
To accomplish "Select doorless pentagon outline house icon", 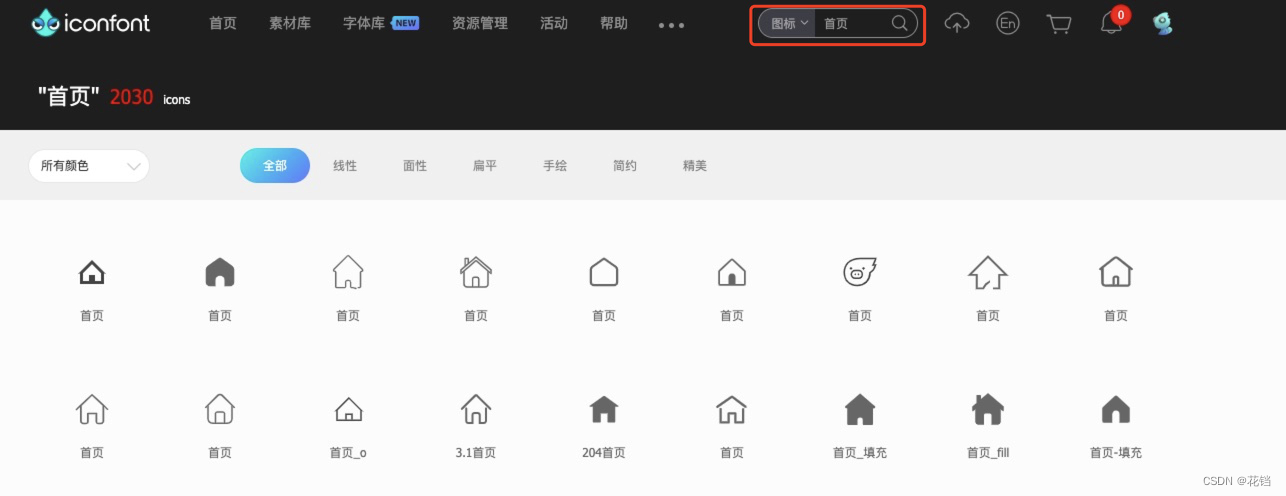I will tap(604, 271).
